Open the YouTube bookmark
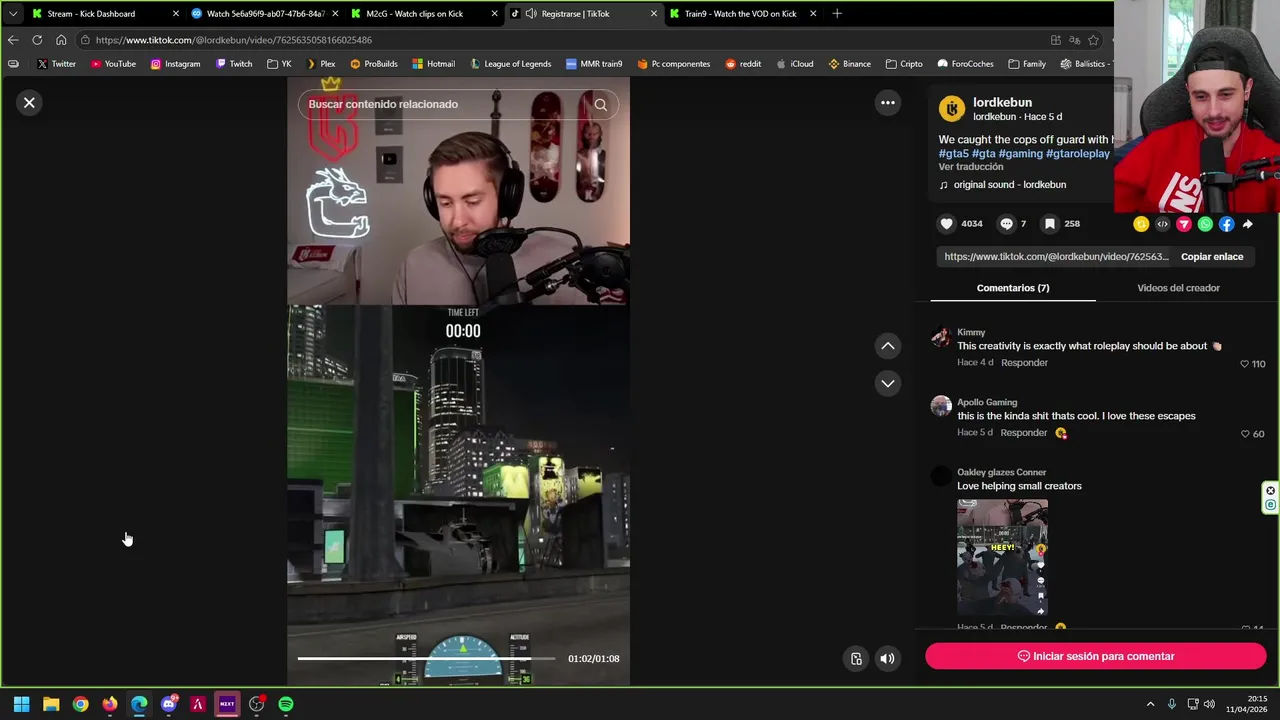Image resolution: width=1280 pixels, height=720 pixels. point(113,64)
